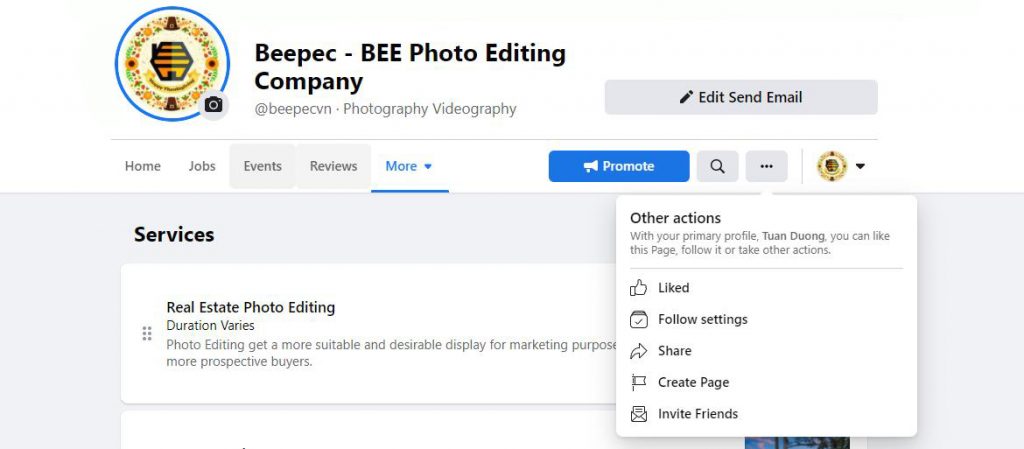
Task: Open Real Estate Photo Editing service
Action: pyautogui.click(x=251, y=307)
